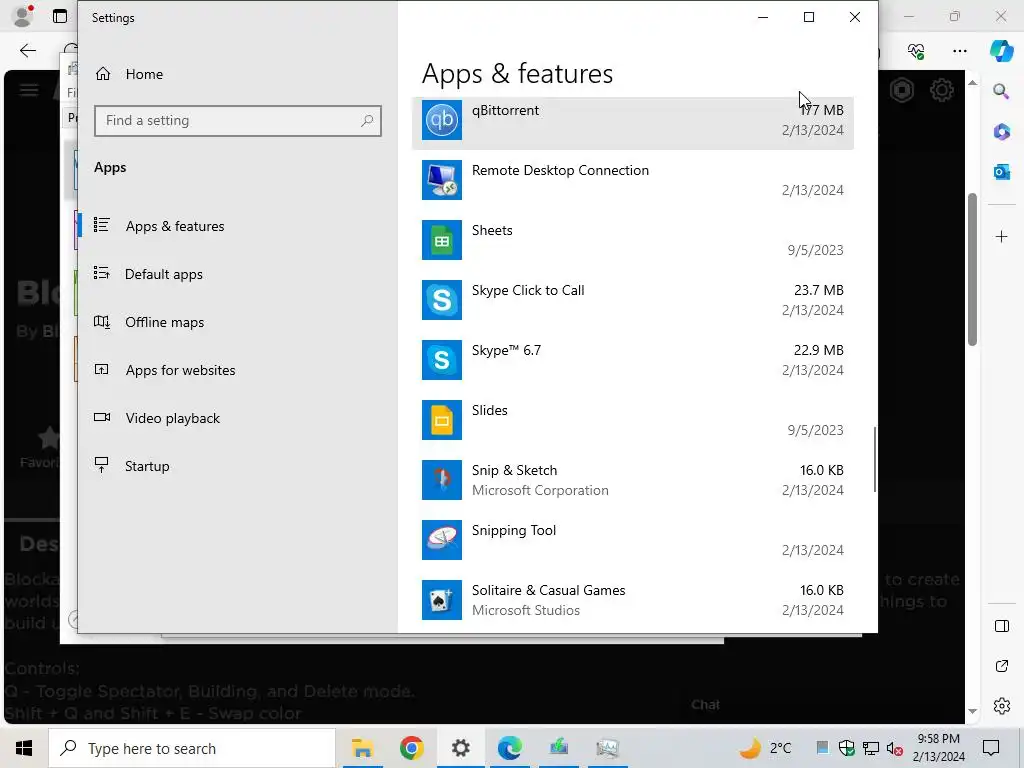
Task: Click the Edge back arrow button
Action: coord(28,51)
